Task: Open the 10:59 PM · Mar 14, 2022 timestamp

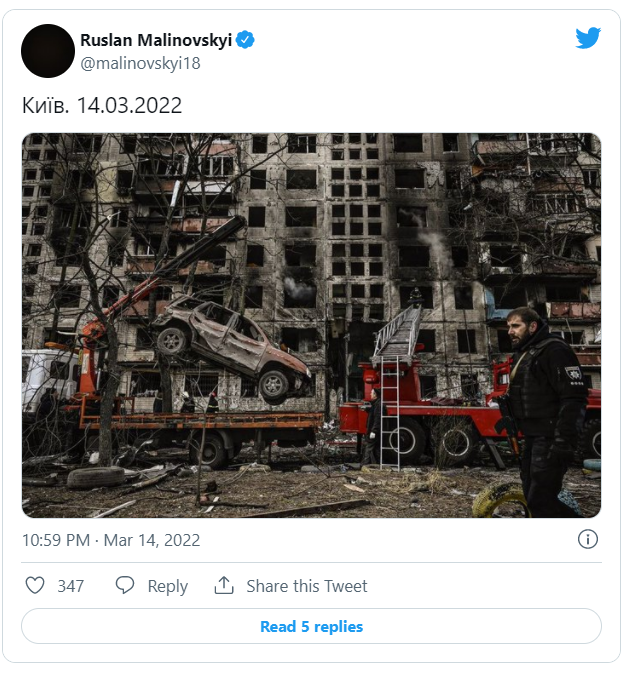Action: pos(111,540)
